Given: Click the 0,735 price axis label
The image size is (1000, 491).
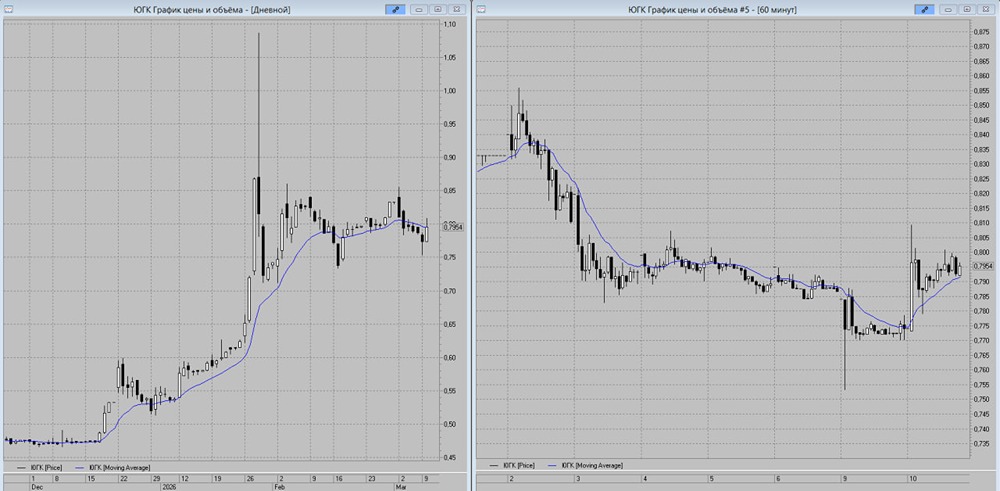Looking at the screenshot, I should click(x=980, y=443).
